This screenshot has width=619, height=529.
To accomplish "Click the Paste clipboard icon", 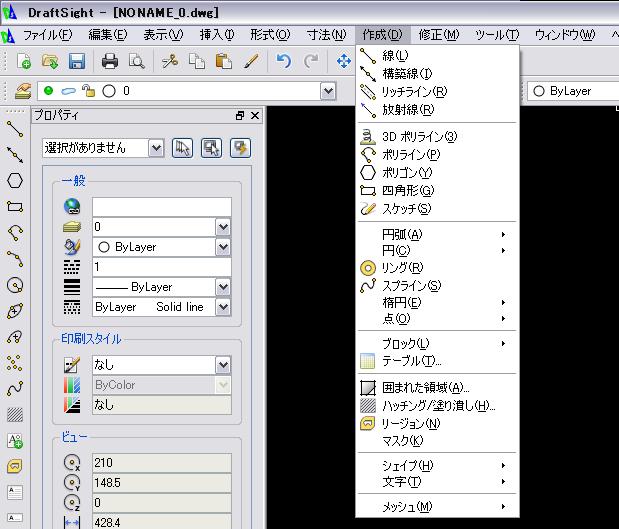I will 223,61.
